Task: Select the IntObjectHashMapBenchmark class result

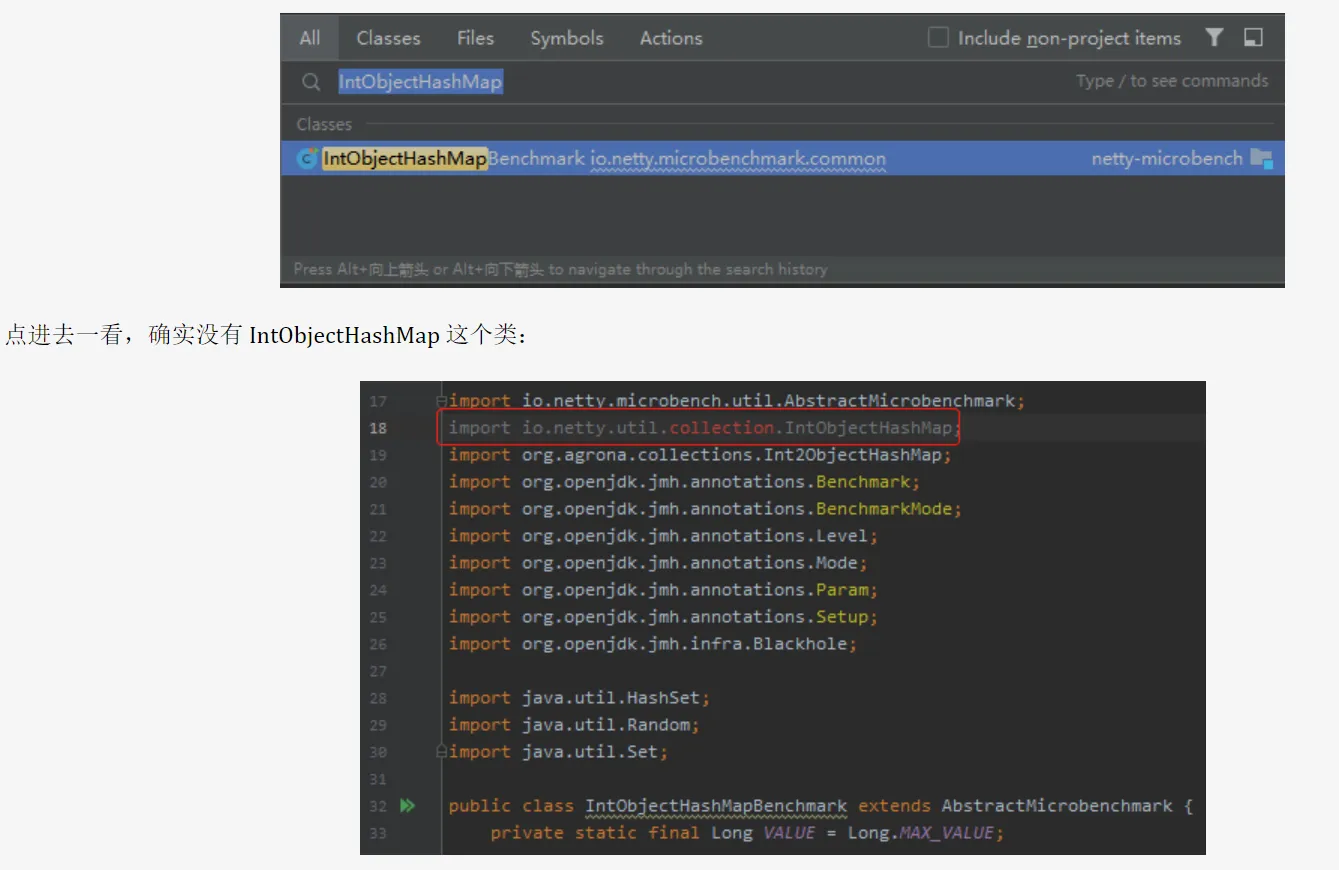Action: click(782, 158)
